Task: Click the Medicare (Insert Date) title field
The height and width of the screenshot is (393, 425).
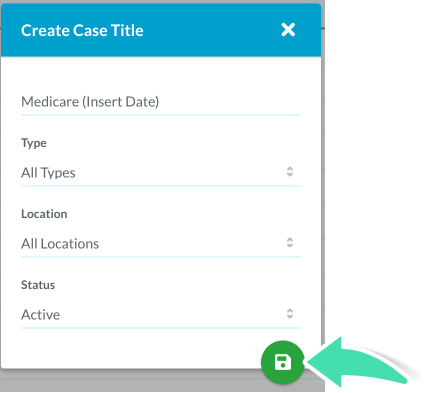Action: 161,102
